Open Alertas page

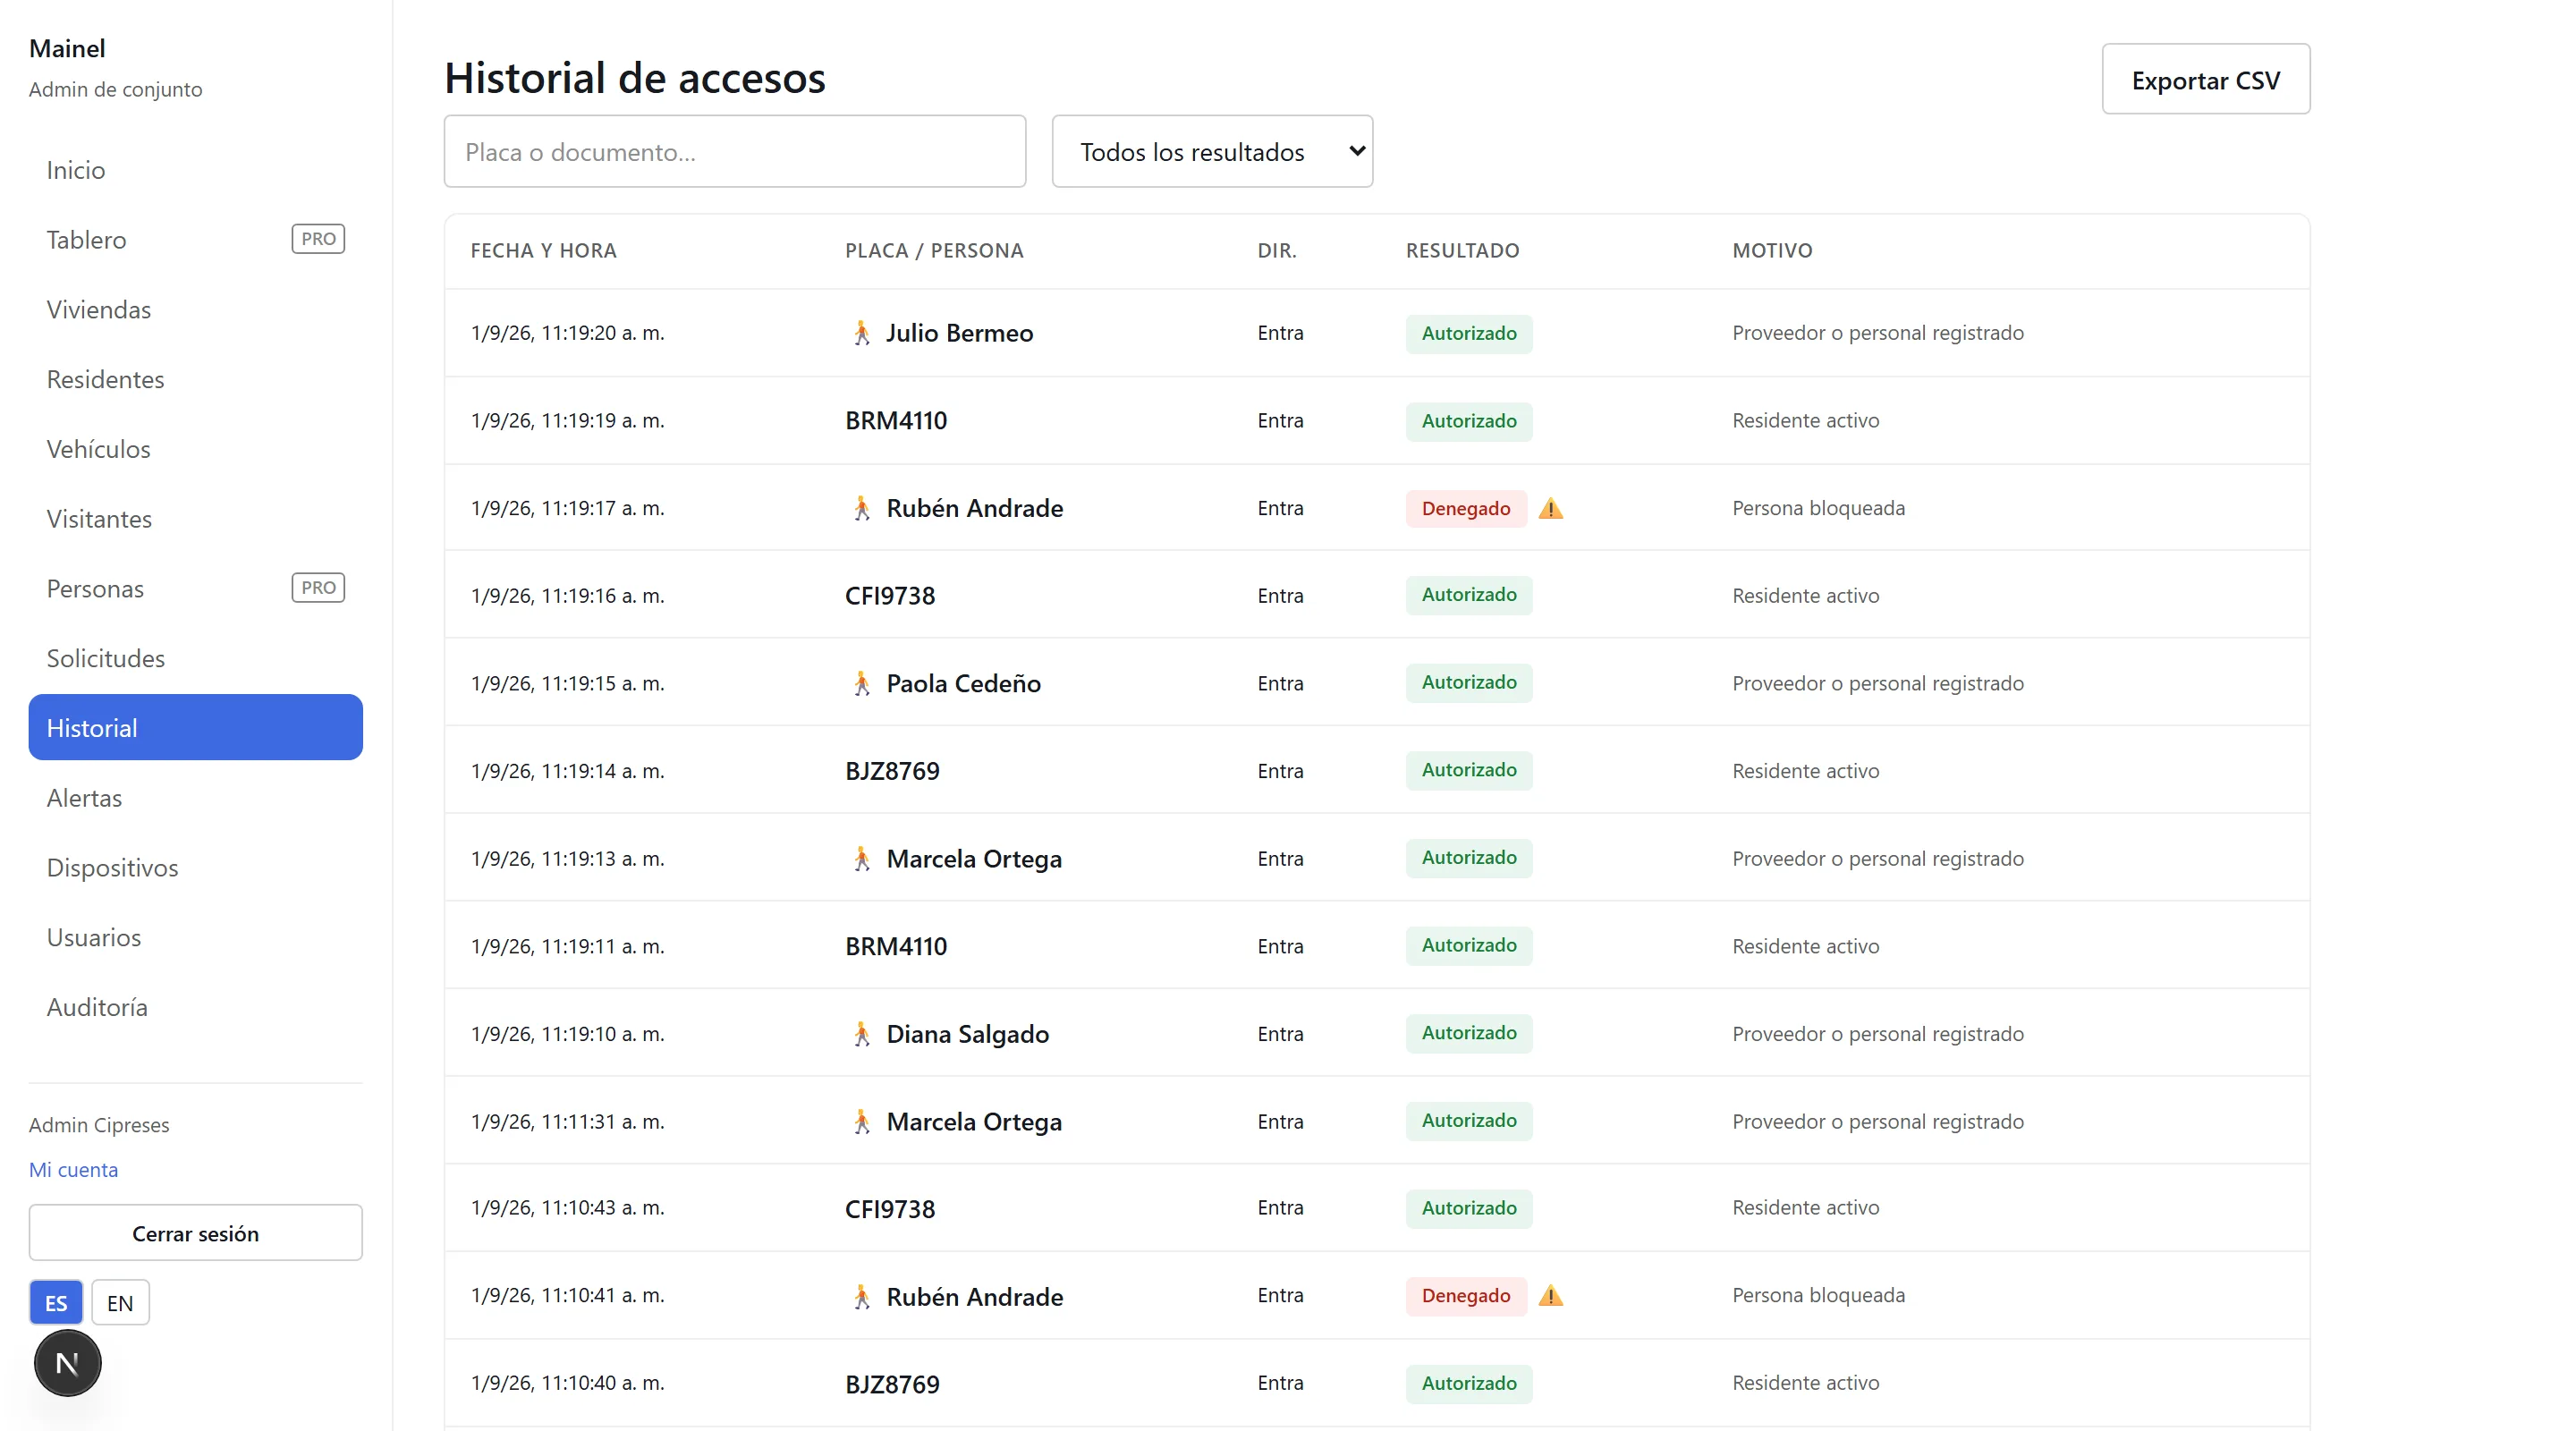click(x=195, y=798)
